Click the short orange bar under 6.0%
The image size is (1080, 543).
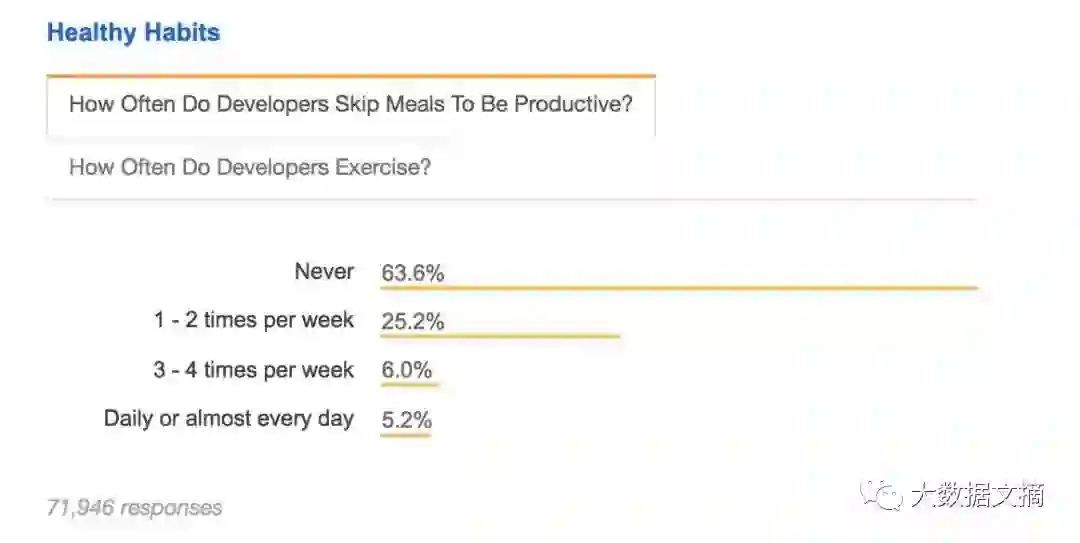pos(409,385)
